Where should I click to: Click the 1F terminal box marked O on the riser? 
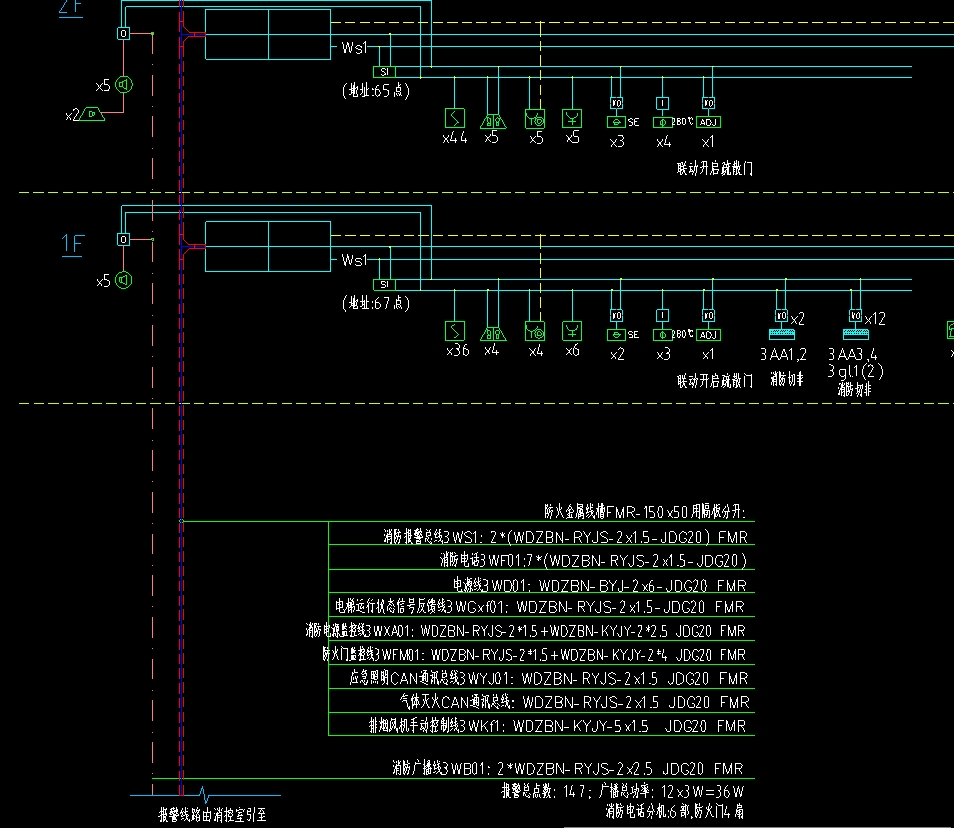tap(124, 239)
